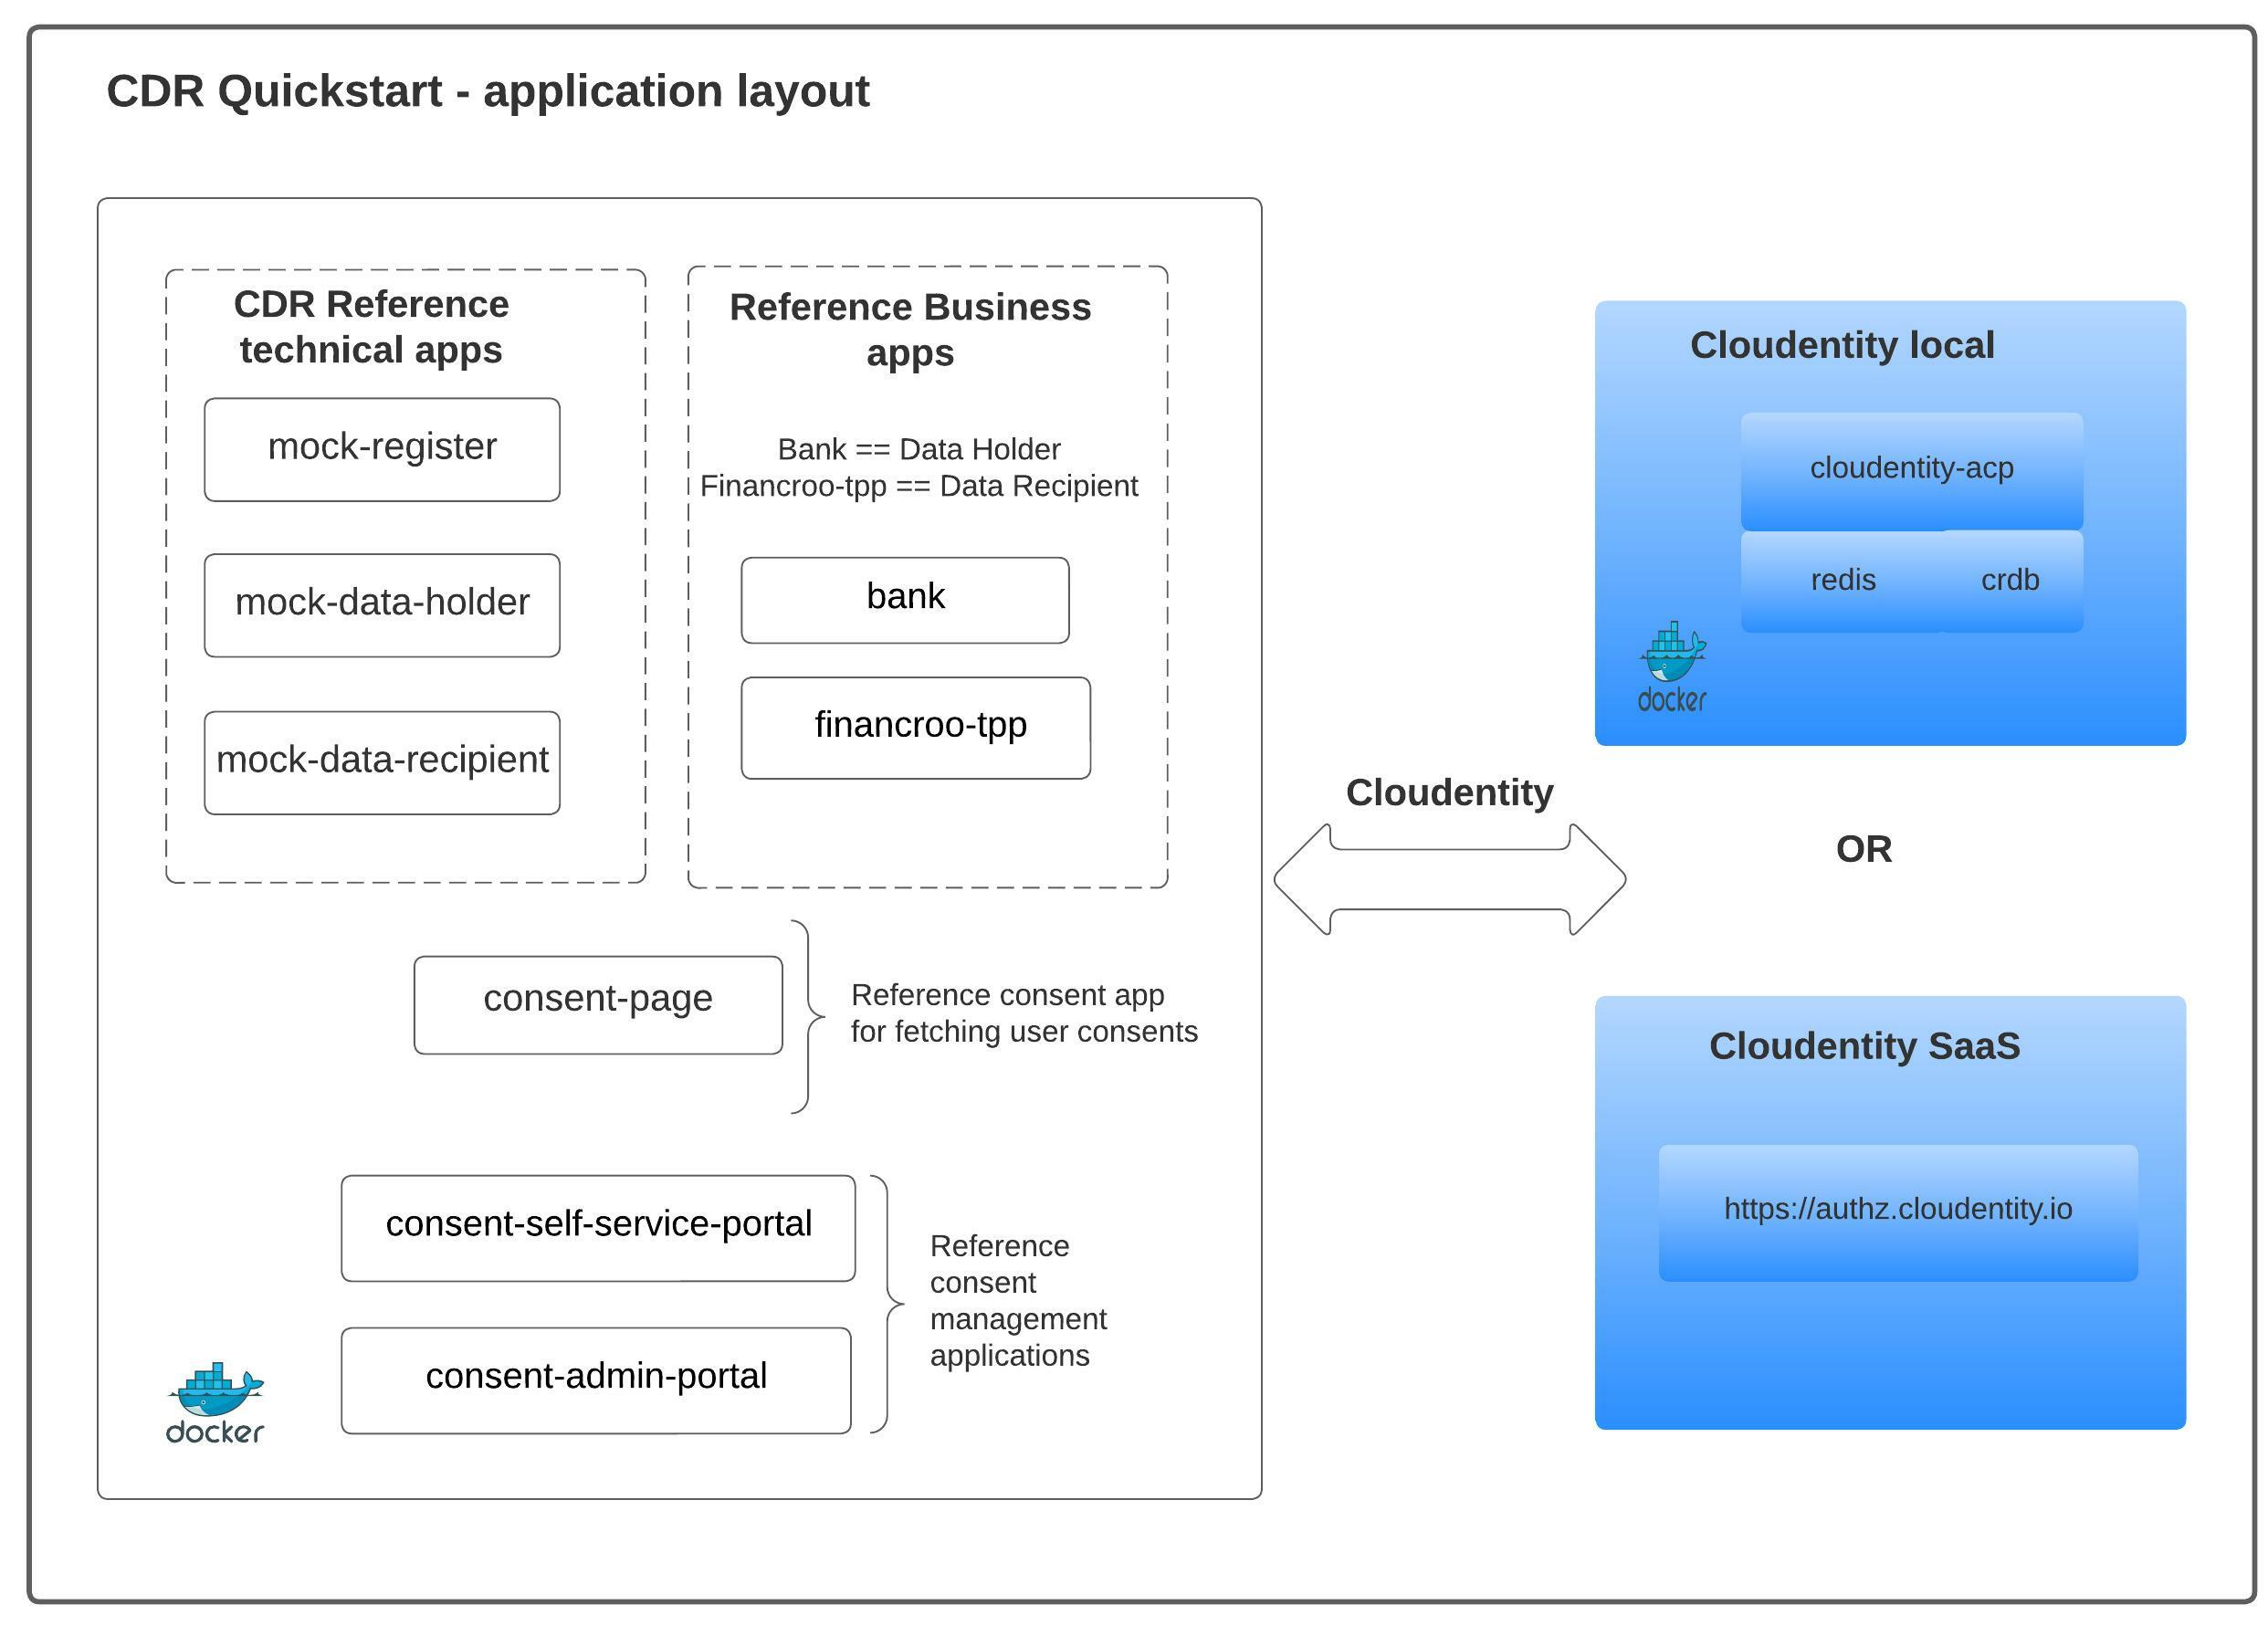Select the mock-register box

coord(382,449)
